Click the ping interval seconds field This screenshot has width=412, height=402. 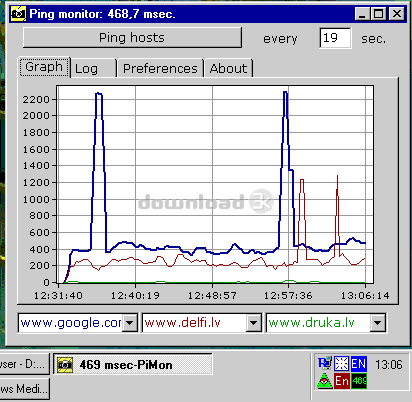(335, 38)
